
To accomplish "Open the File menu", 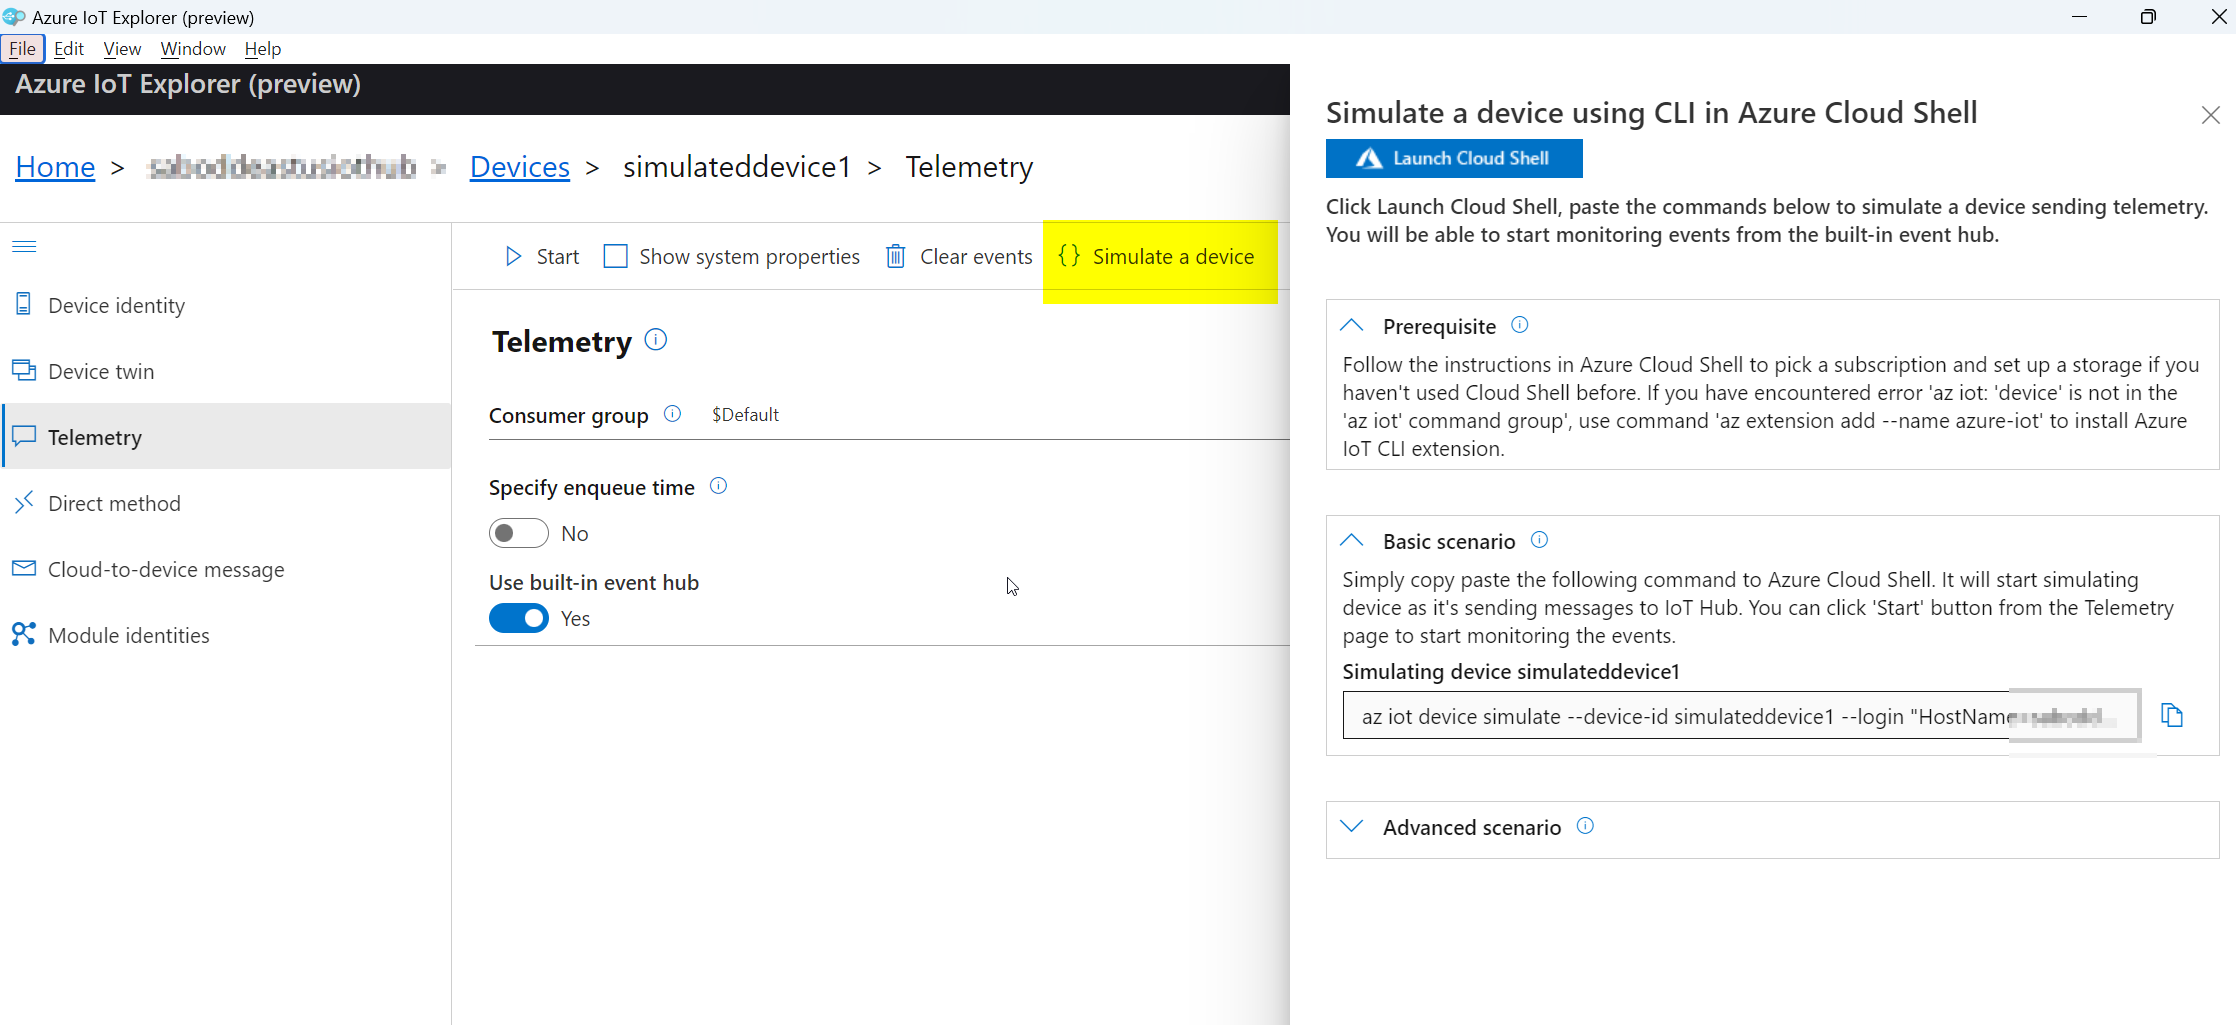I will pyautogui.click(x=22, y=49).
